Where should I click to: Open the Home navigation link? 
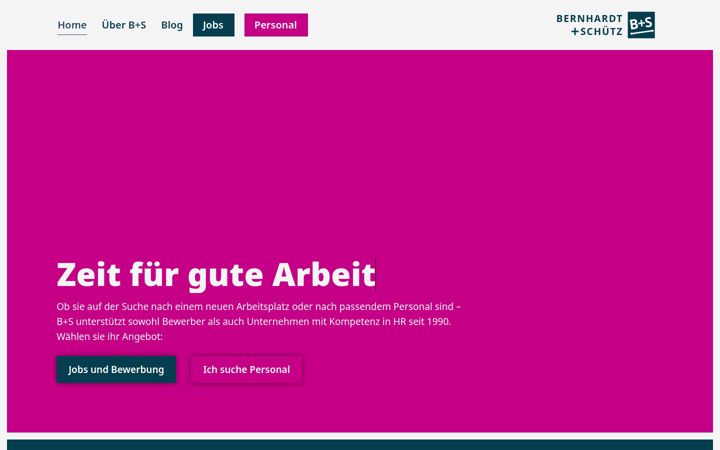(x=72, y=25)
